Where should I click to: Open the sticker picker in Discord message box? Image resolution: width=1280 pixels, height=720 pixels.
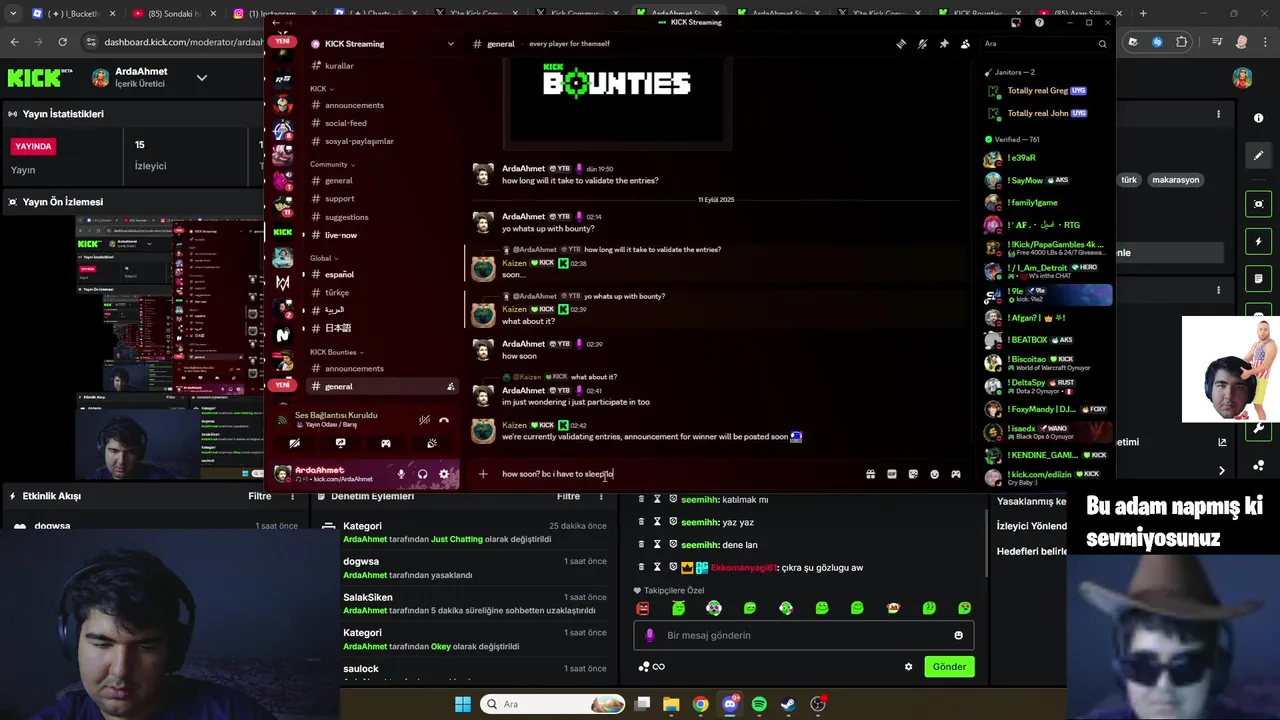913,474
